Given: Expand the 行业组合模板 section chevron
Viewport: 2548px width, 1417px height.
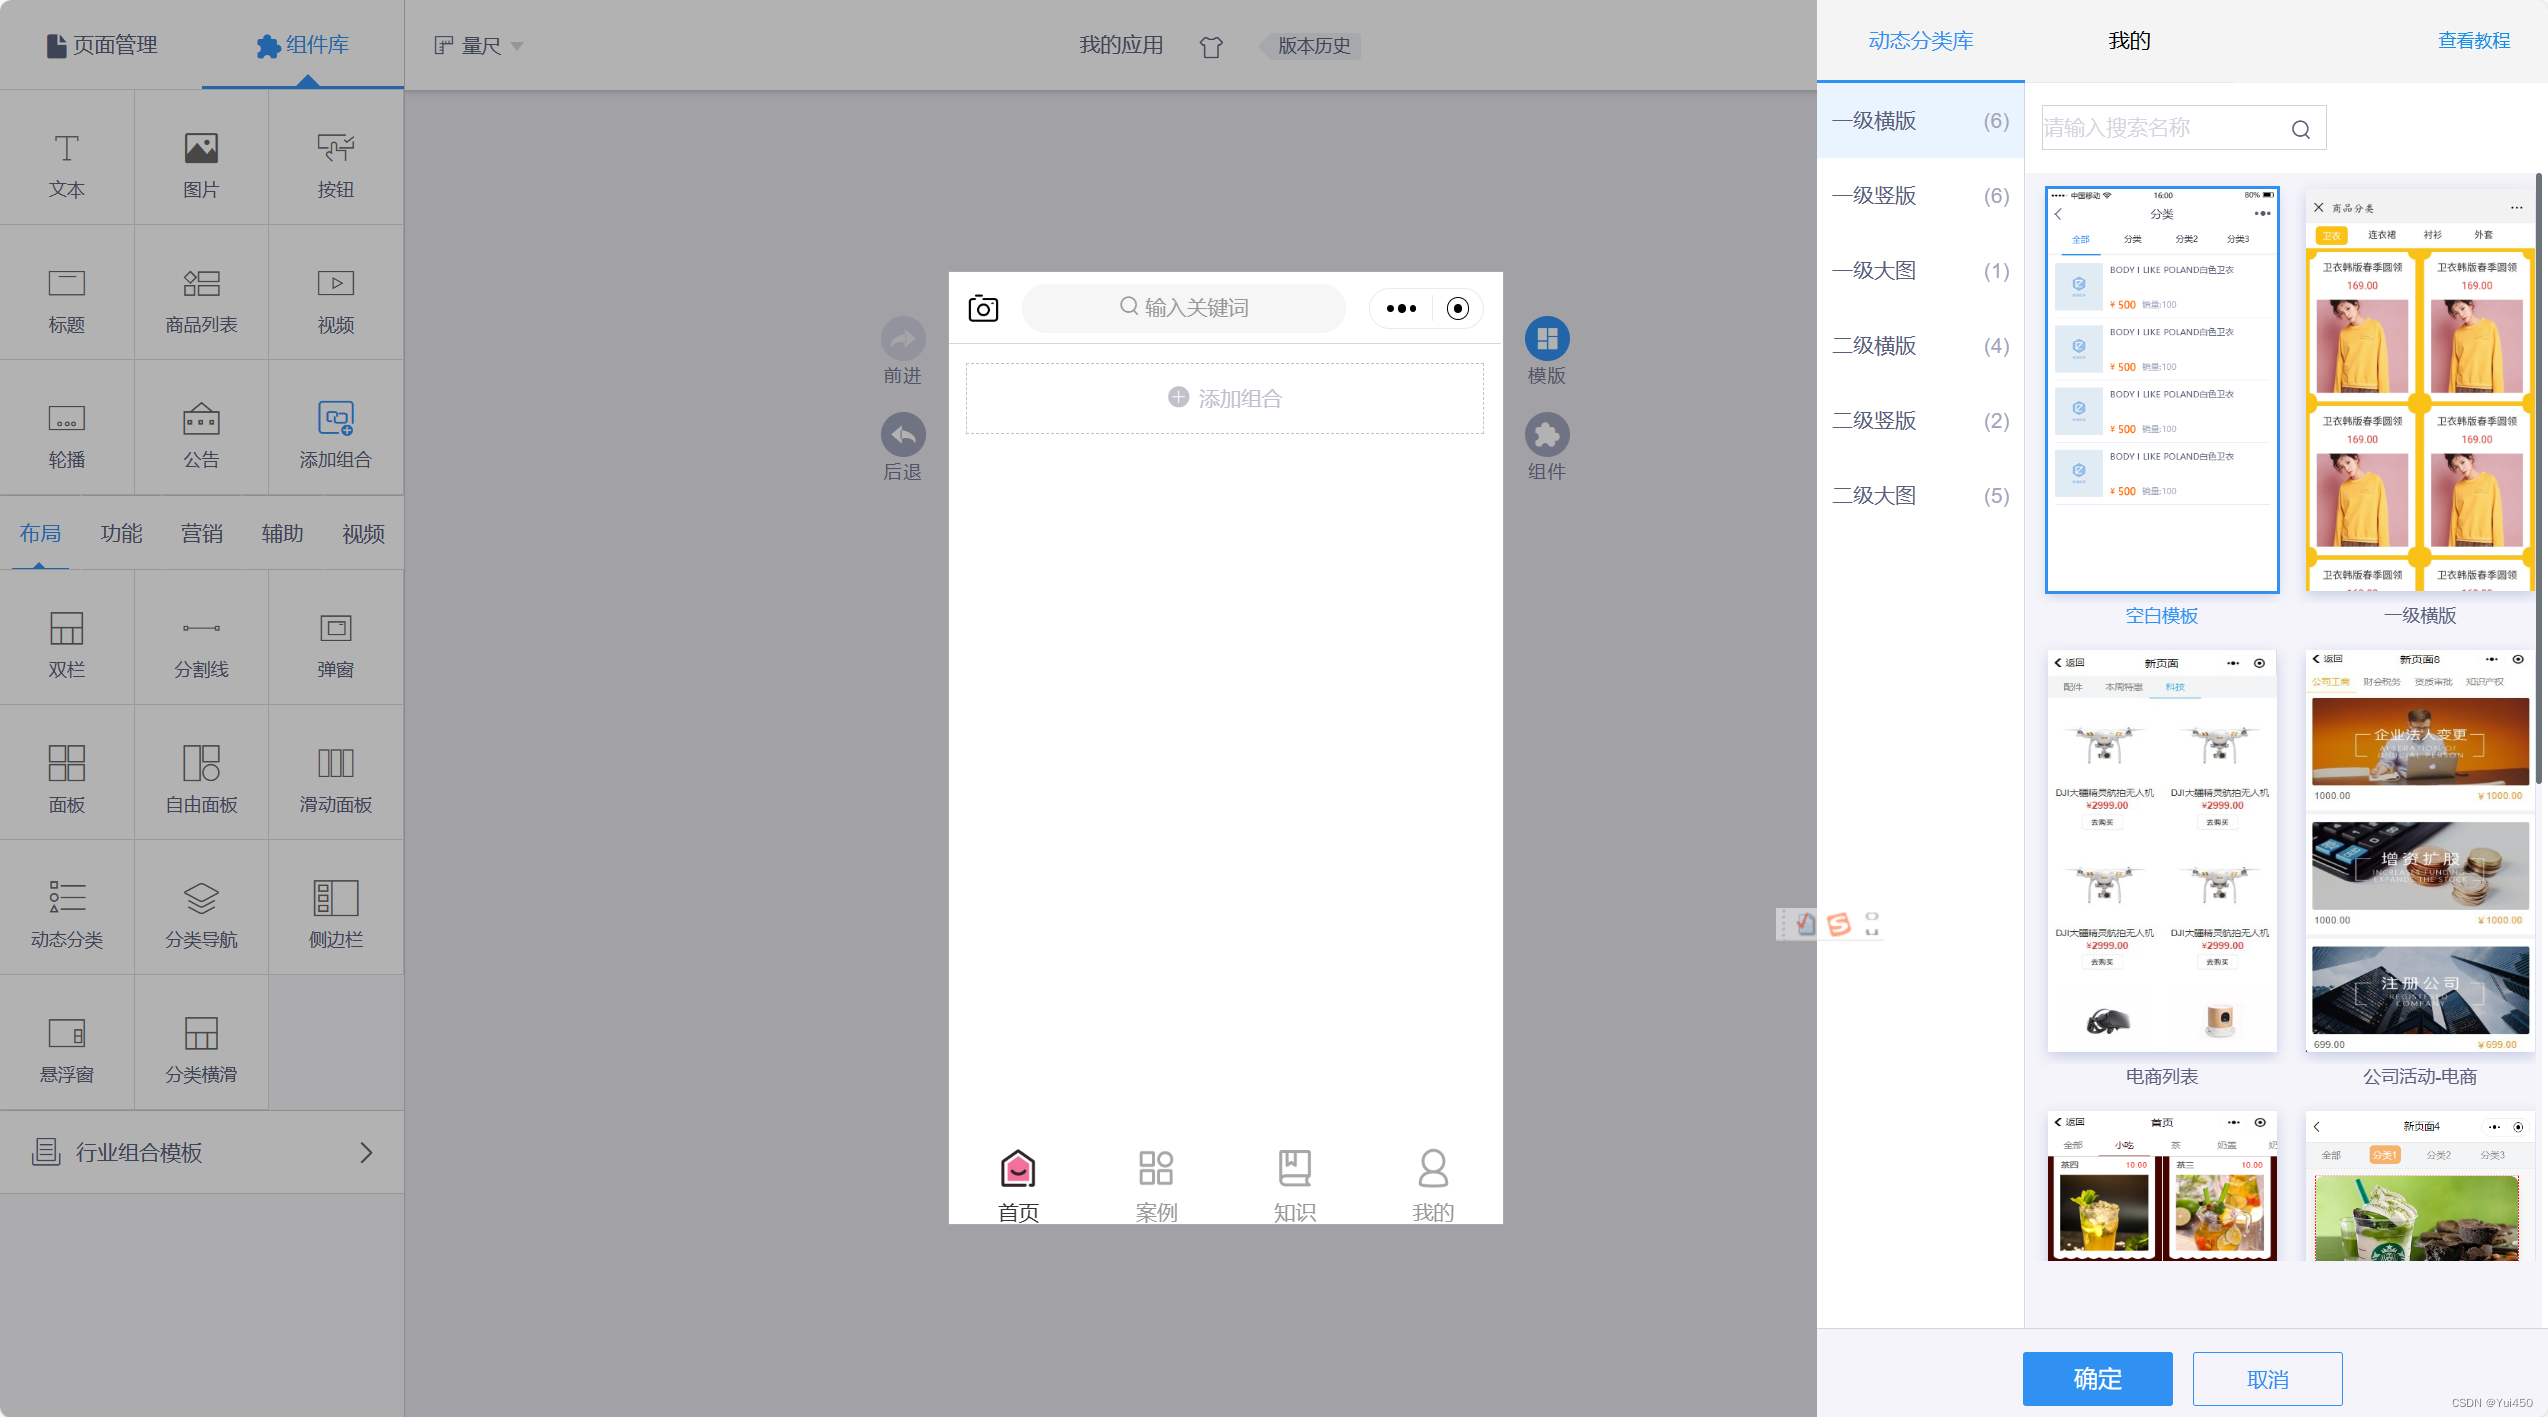Looking at the screenshot, I should (x=366, y=1153).
